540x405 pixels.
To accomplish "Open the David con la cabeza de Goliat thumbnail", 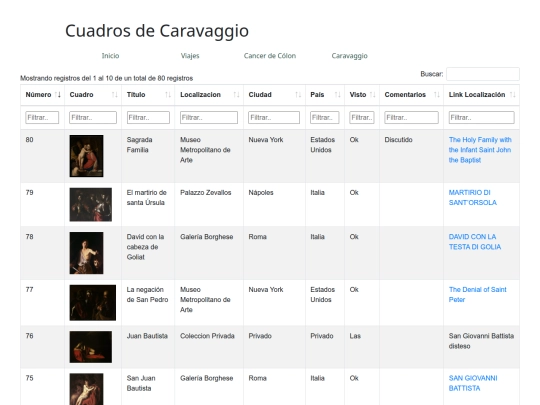I will [x=86, y=253].
